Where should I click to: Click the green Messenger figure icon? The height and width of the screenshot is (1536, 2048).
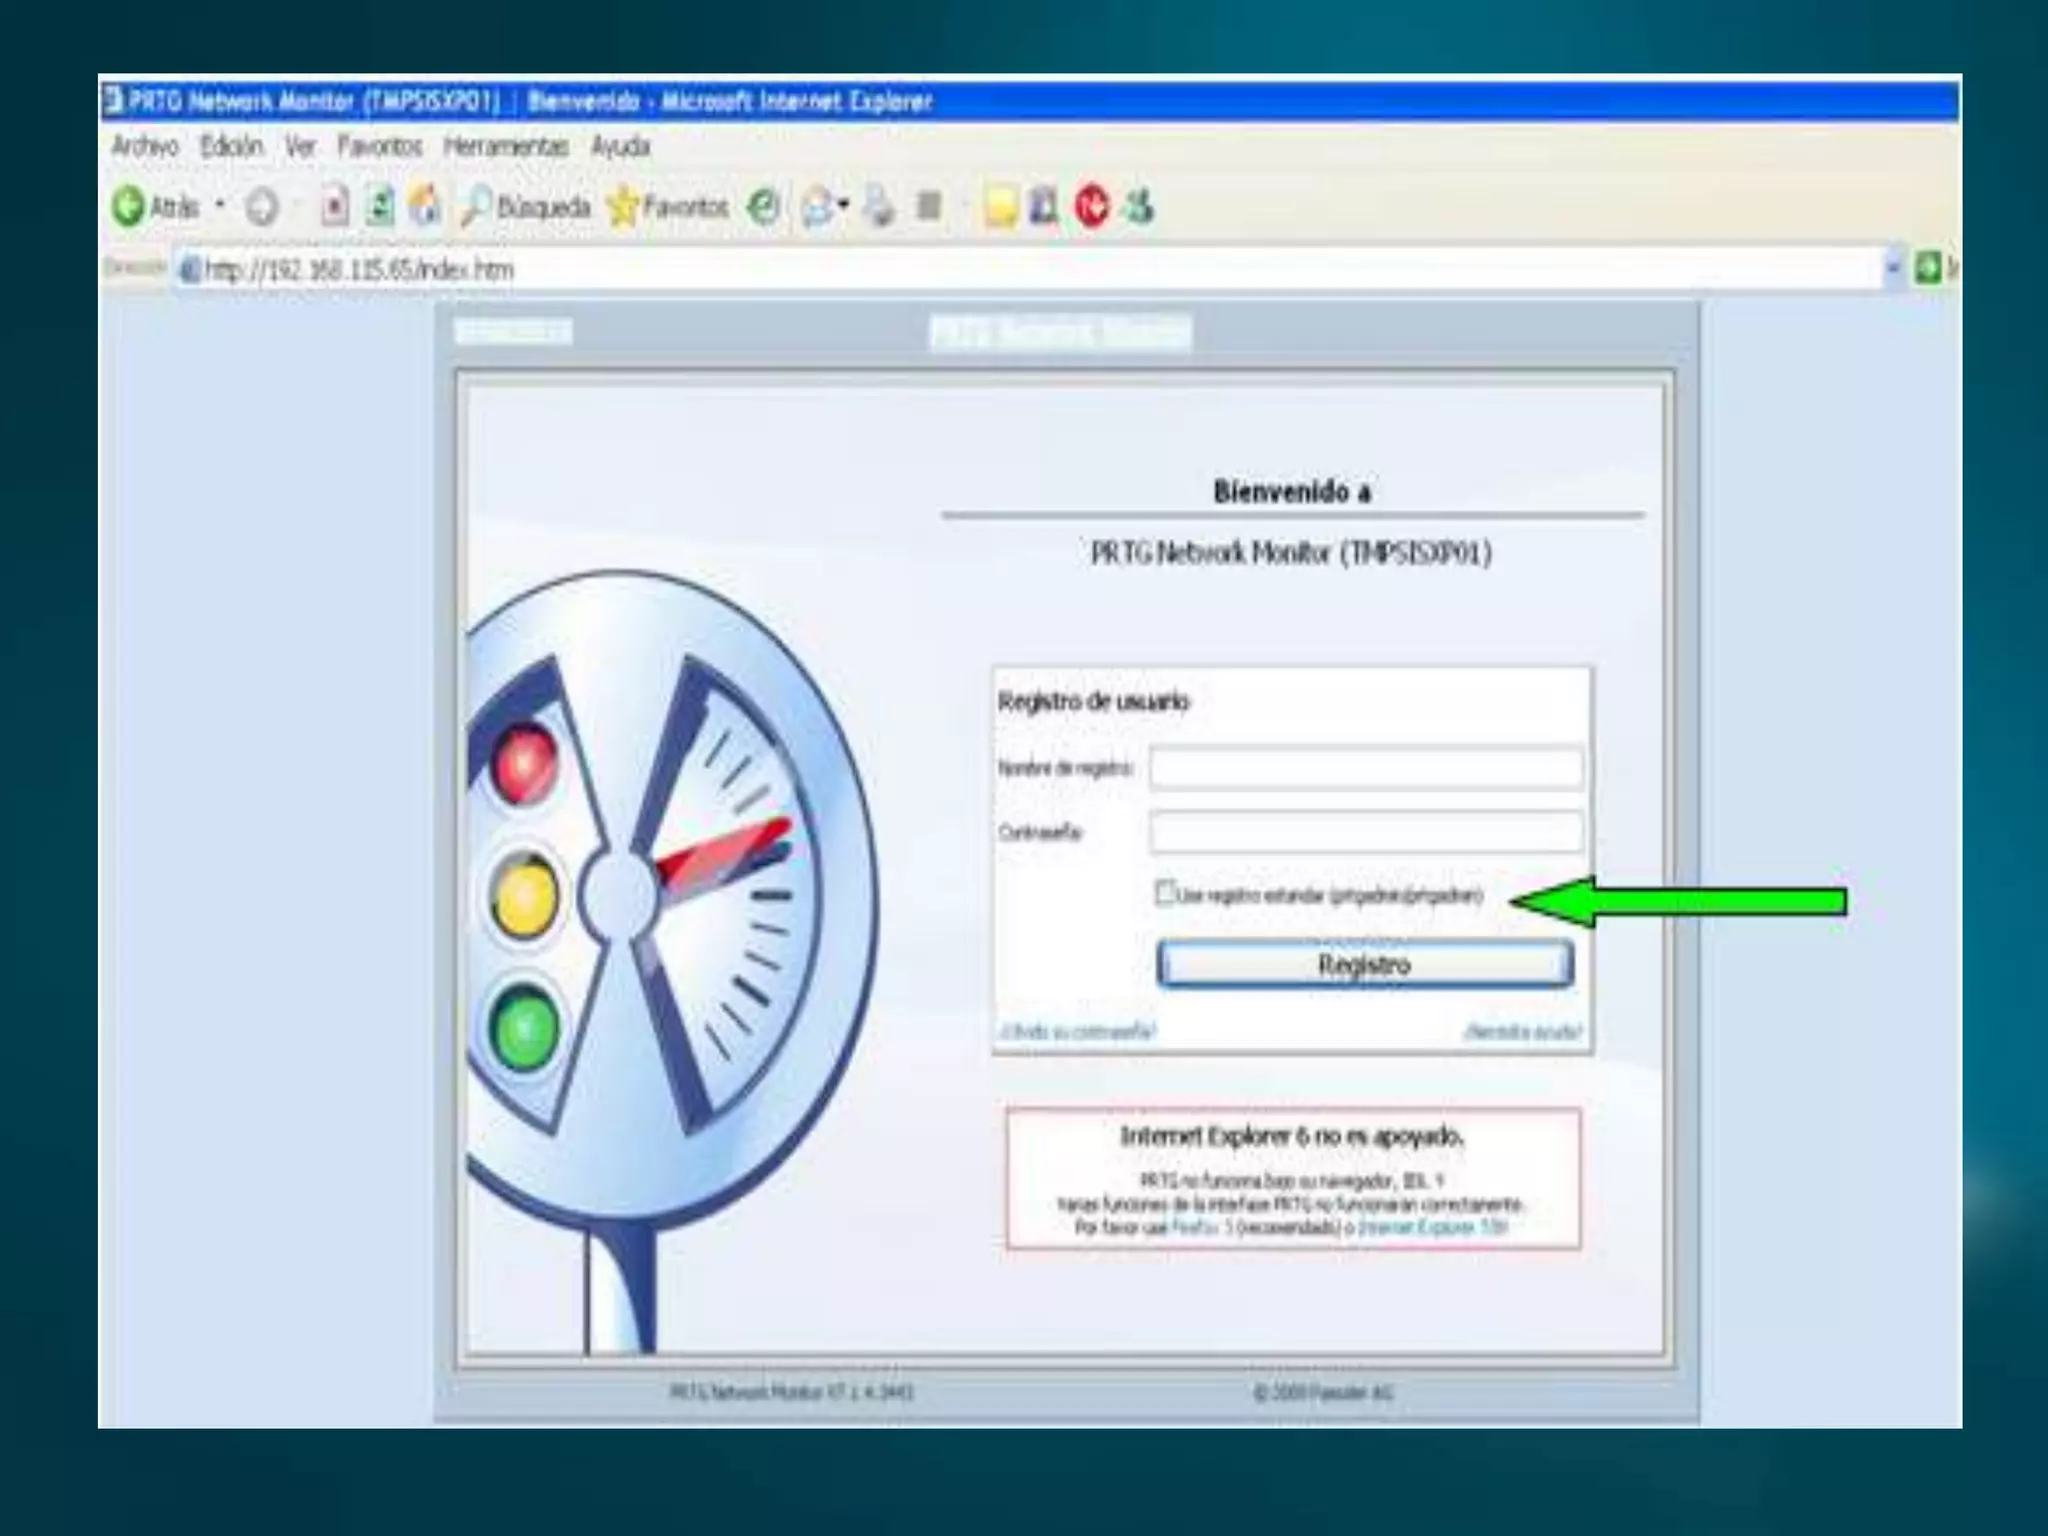point(1139,207)
